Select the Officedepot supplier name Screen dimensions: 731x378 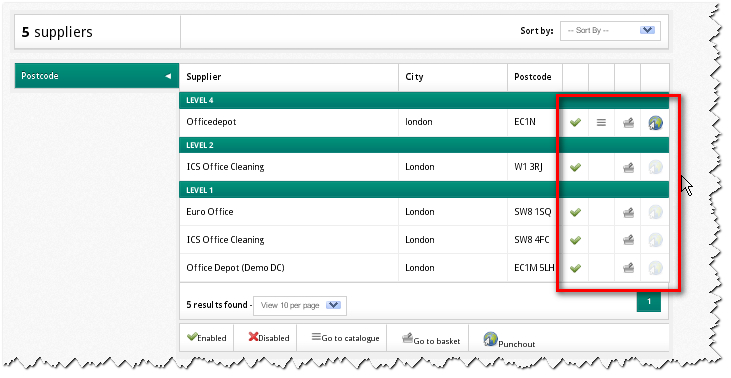point(211,122)
